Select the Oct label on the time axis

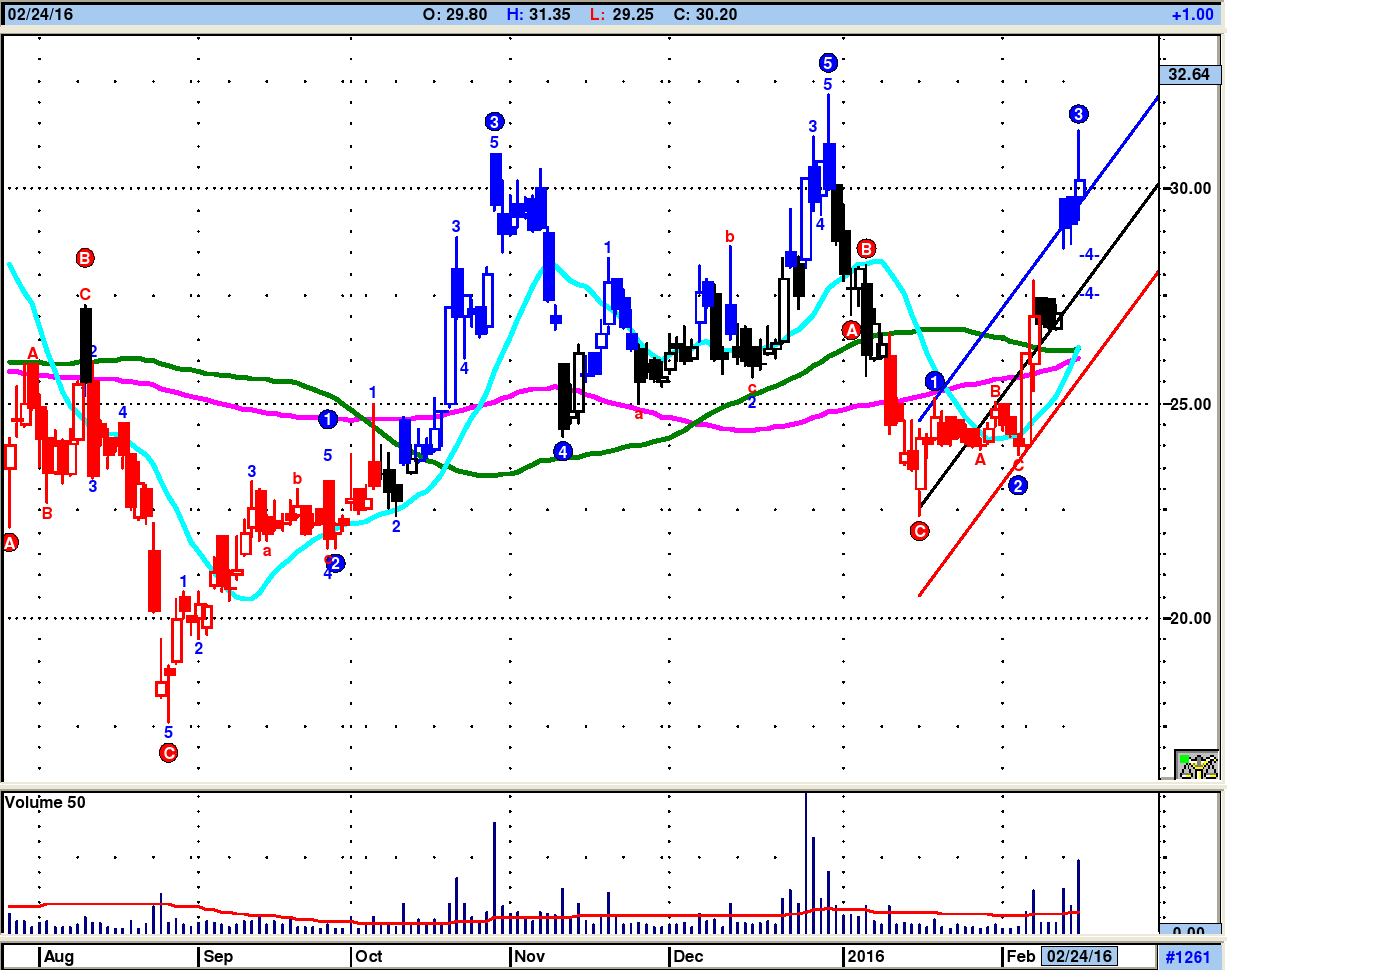(x=369, y=956)
